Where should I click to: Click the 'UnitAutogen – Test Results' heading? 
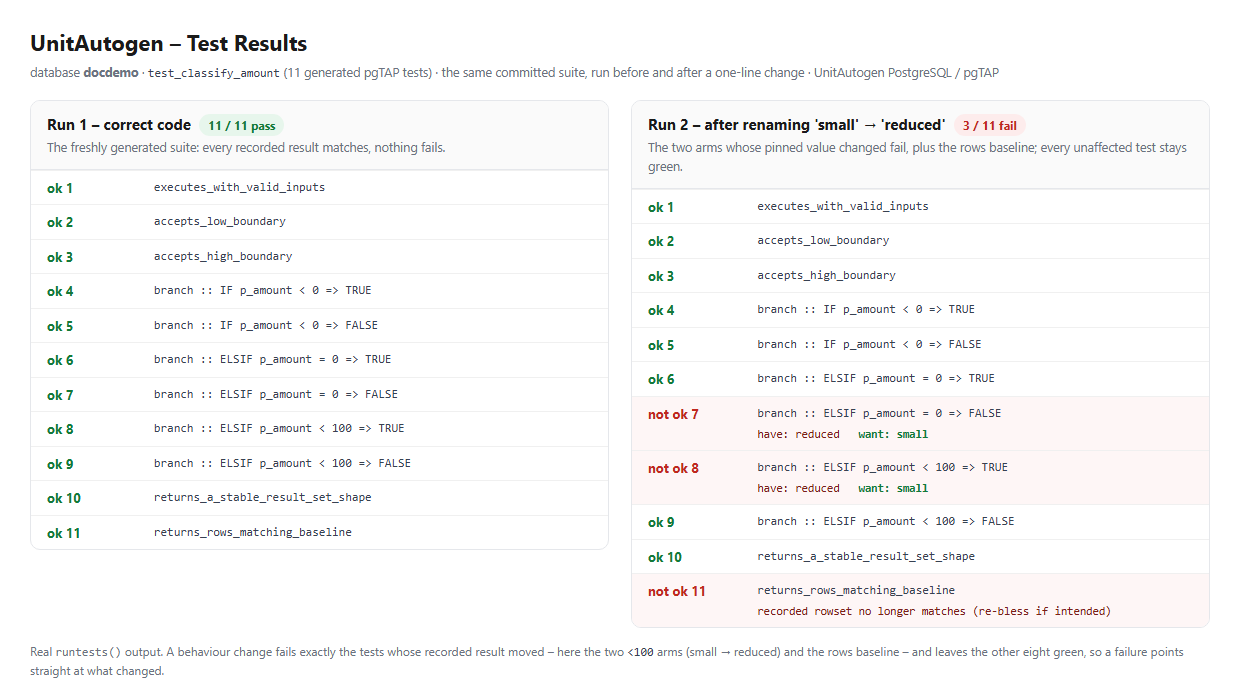168,44
